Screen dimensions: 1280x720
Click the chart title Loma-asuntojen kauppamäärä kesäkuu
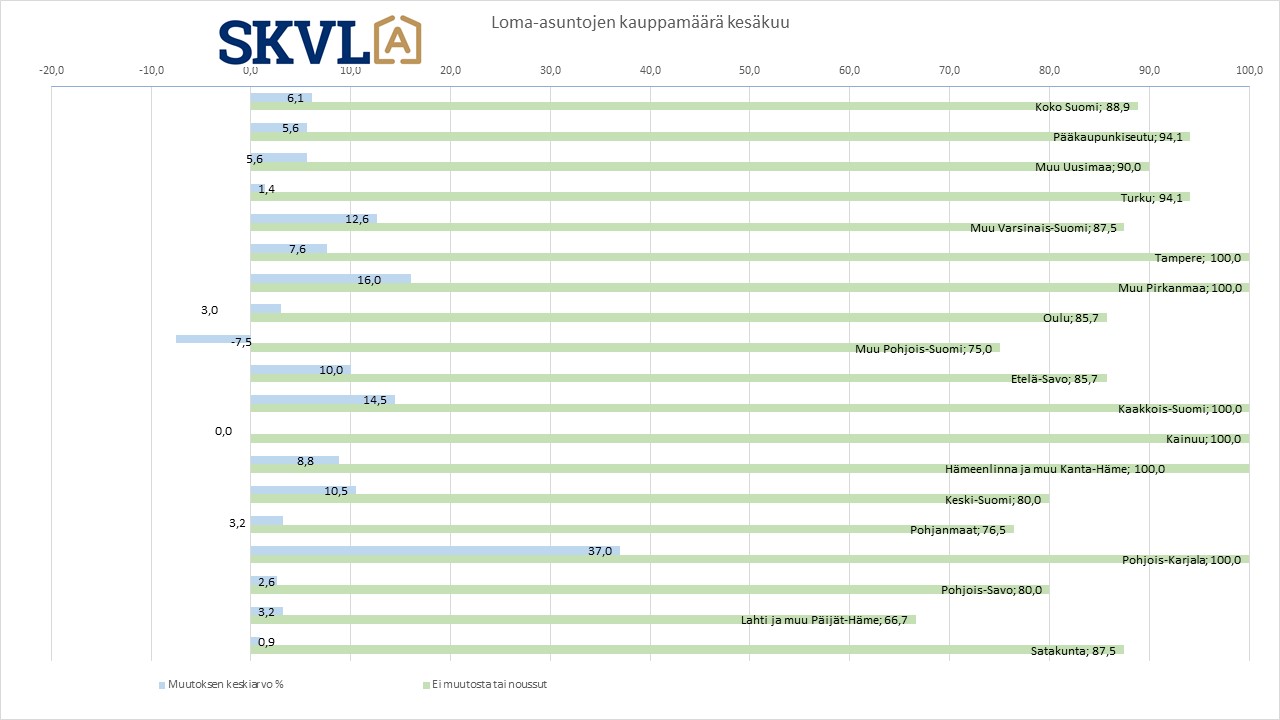pyautogui.click(x=640, y=22)
